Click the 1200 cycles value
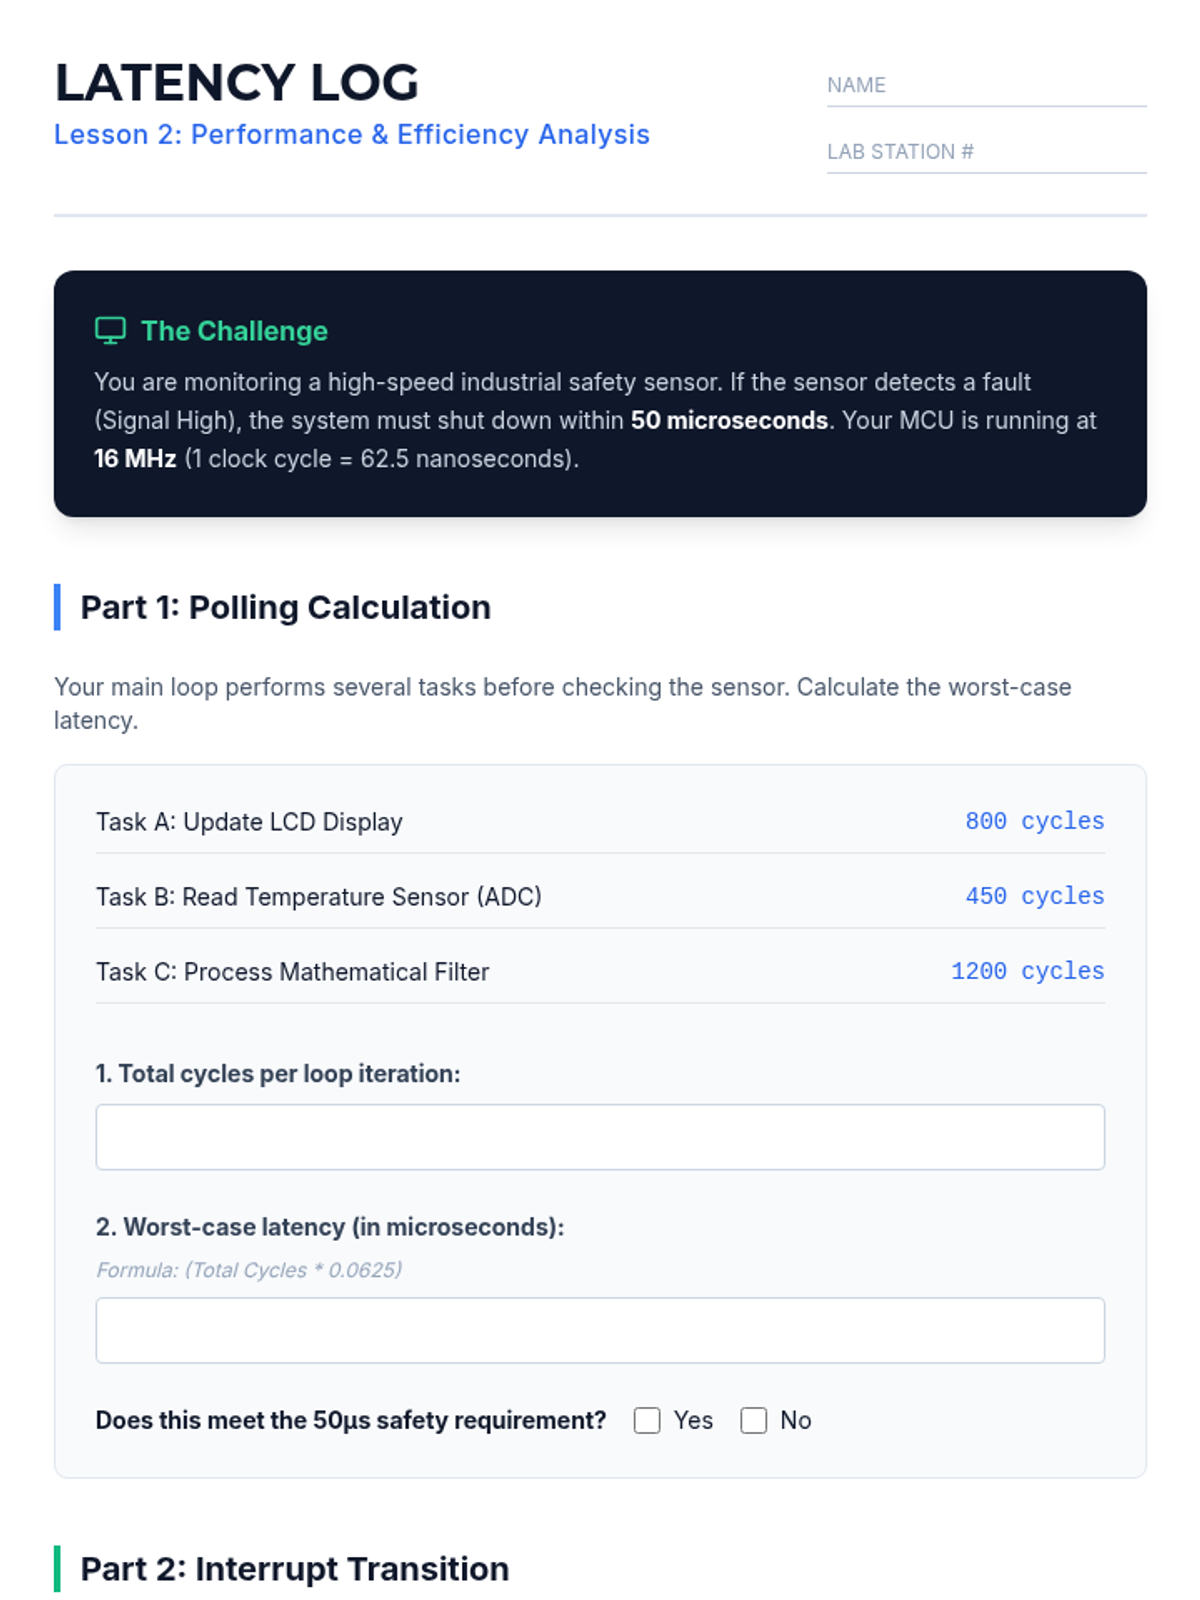Screen dimensions: 1200x1600 [x=1028, y=971]
